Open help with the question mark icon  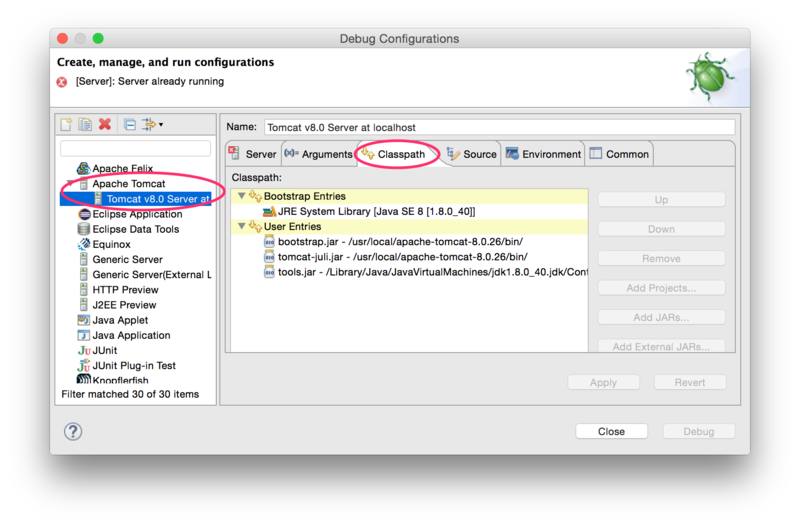73,431
